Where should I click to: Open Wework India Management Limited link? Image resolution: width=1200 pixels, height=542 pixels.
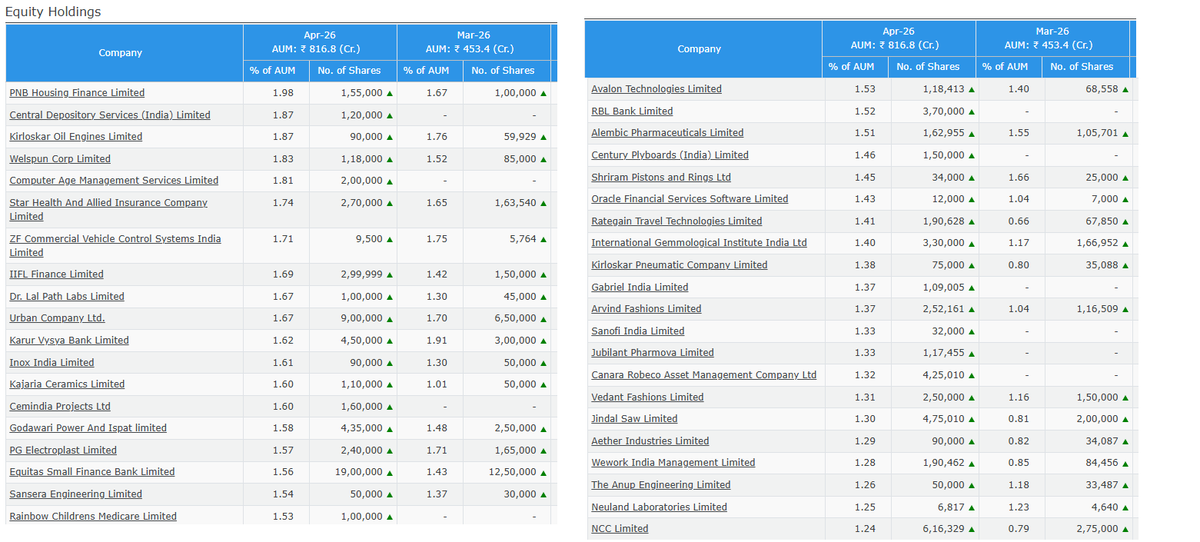[x=673, y=463]
